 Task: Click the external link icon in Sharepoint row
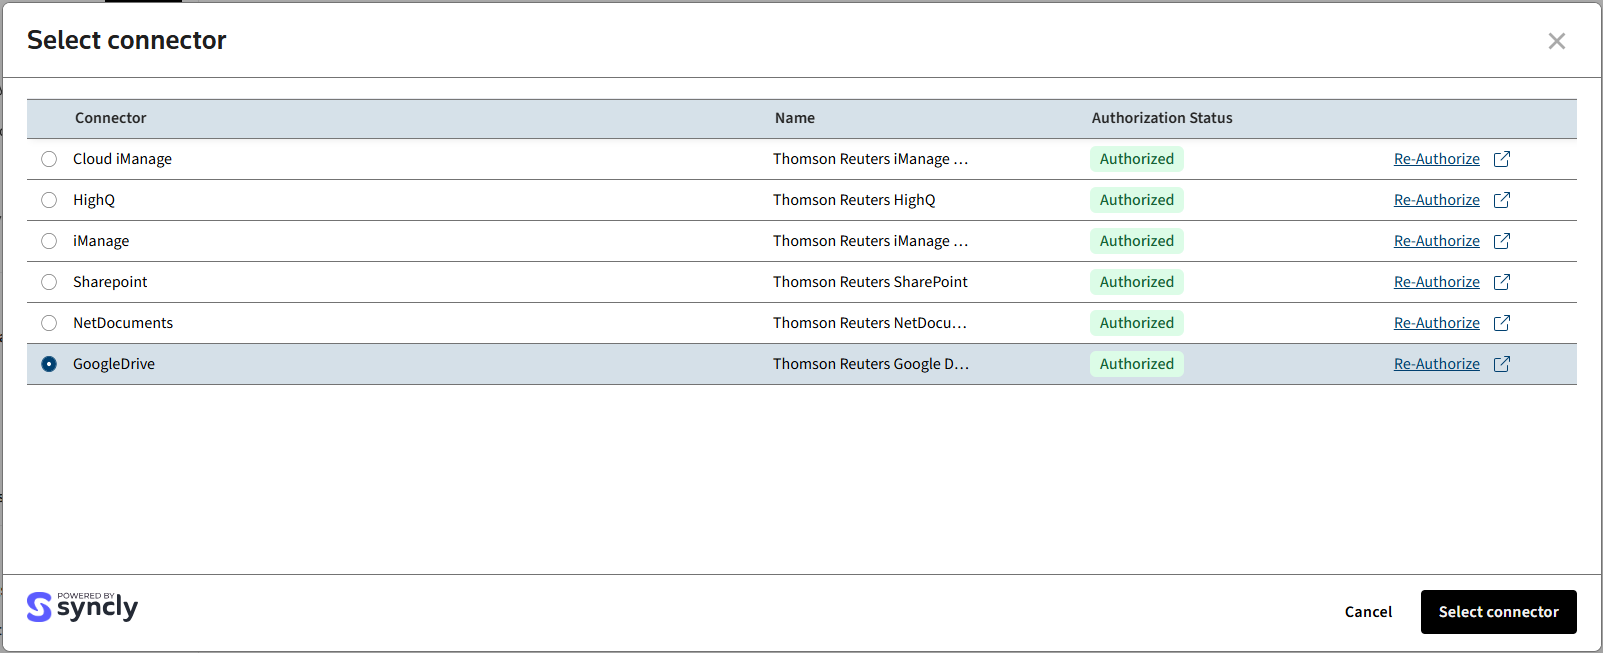coord(1501,282)
